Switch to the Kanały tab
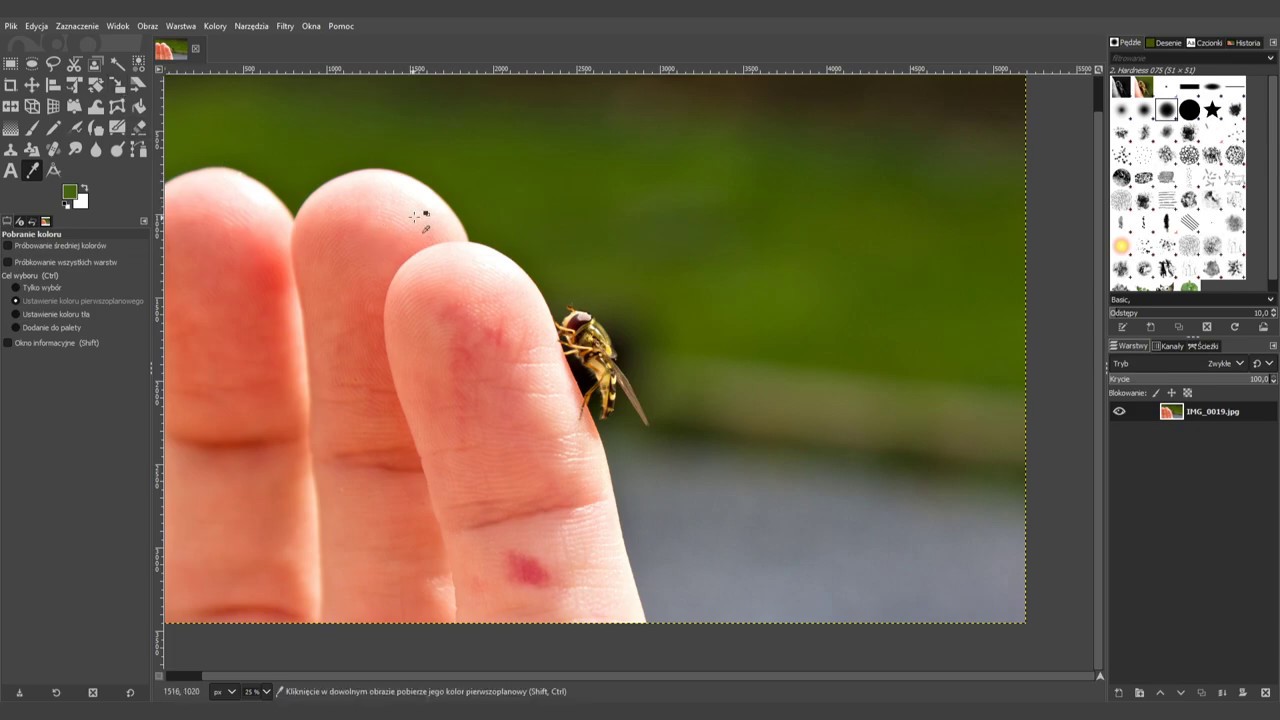Viewport: 1280px width, 720px height. [1168, 346]
